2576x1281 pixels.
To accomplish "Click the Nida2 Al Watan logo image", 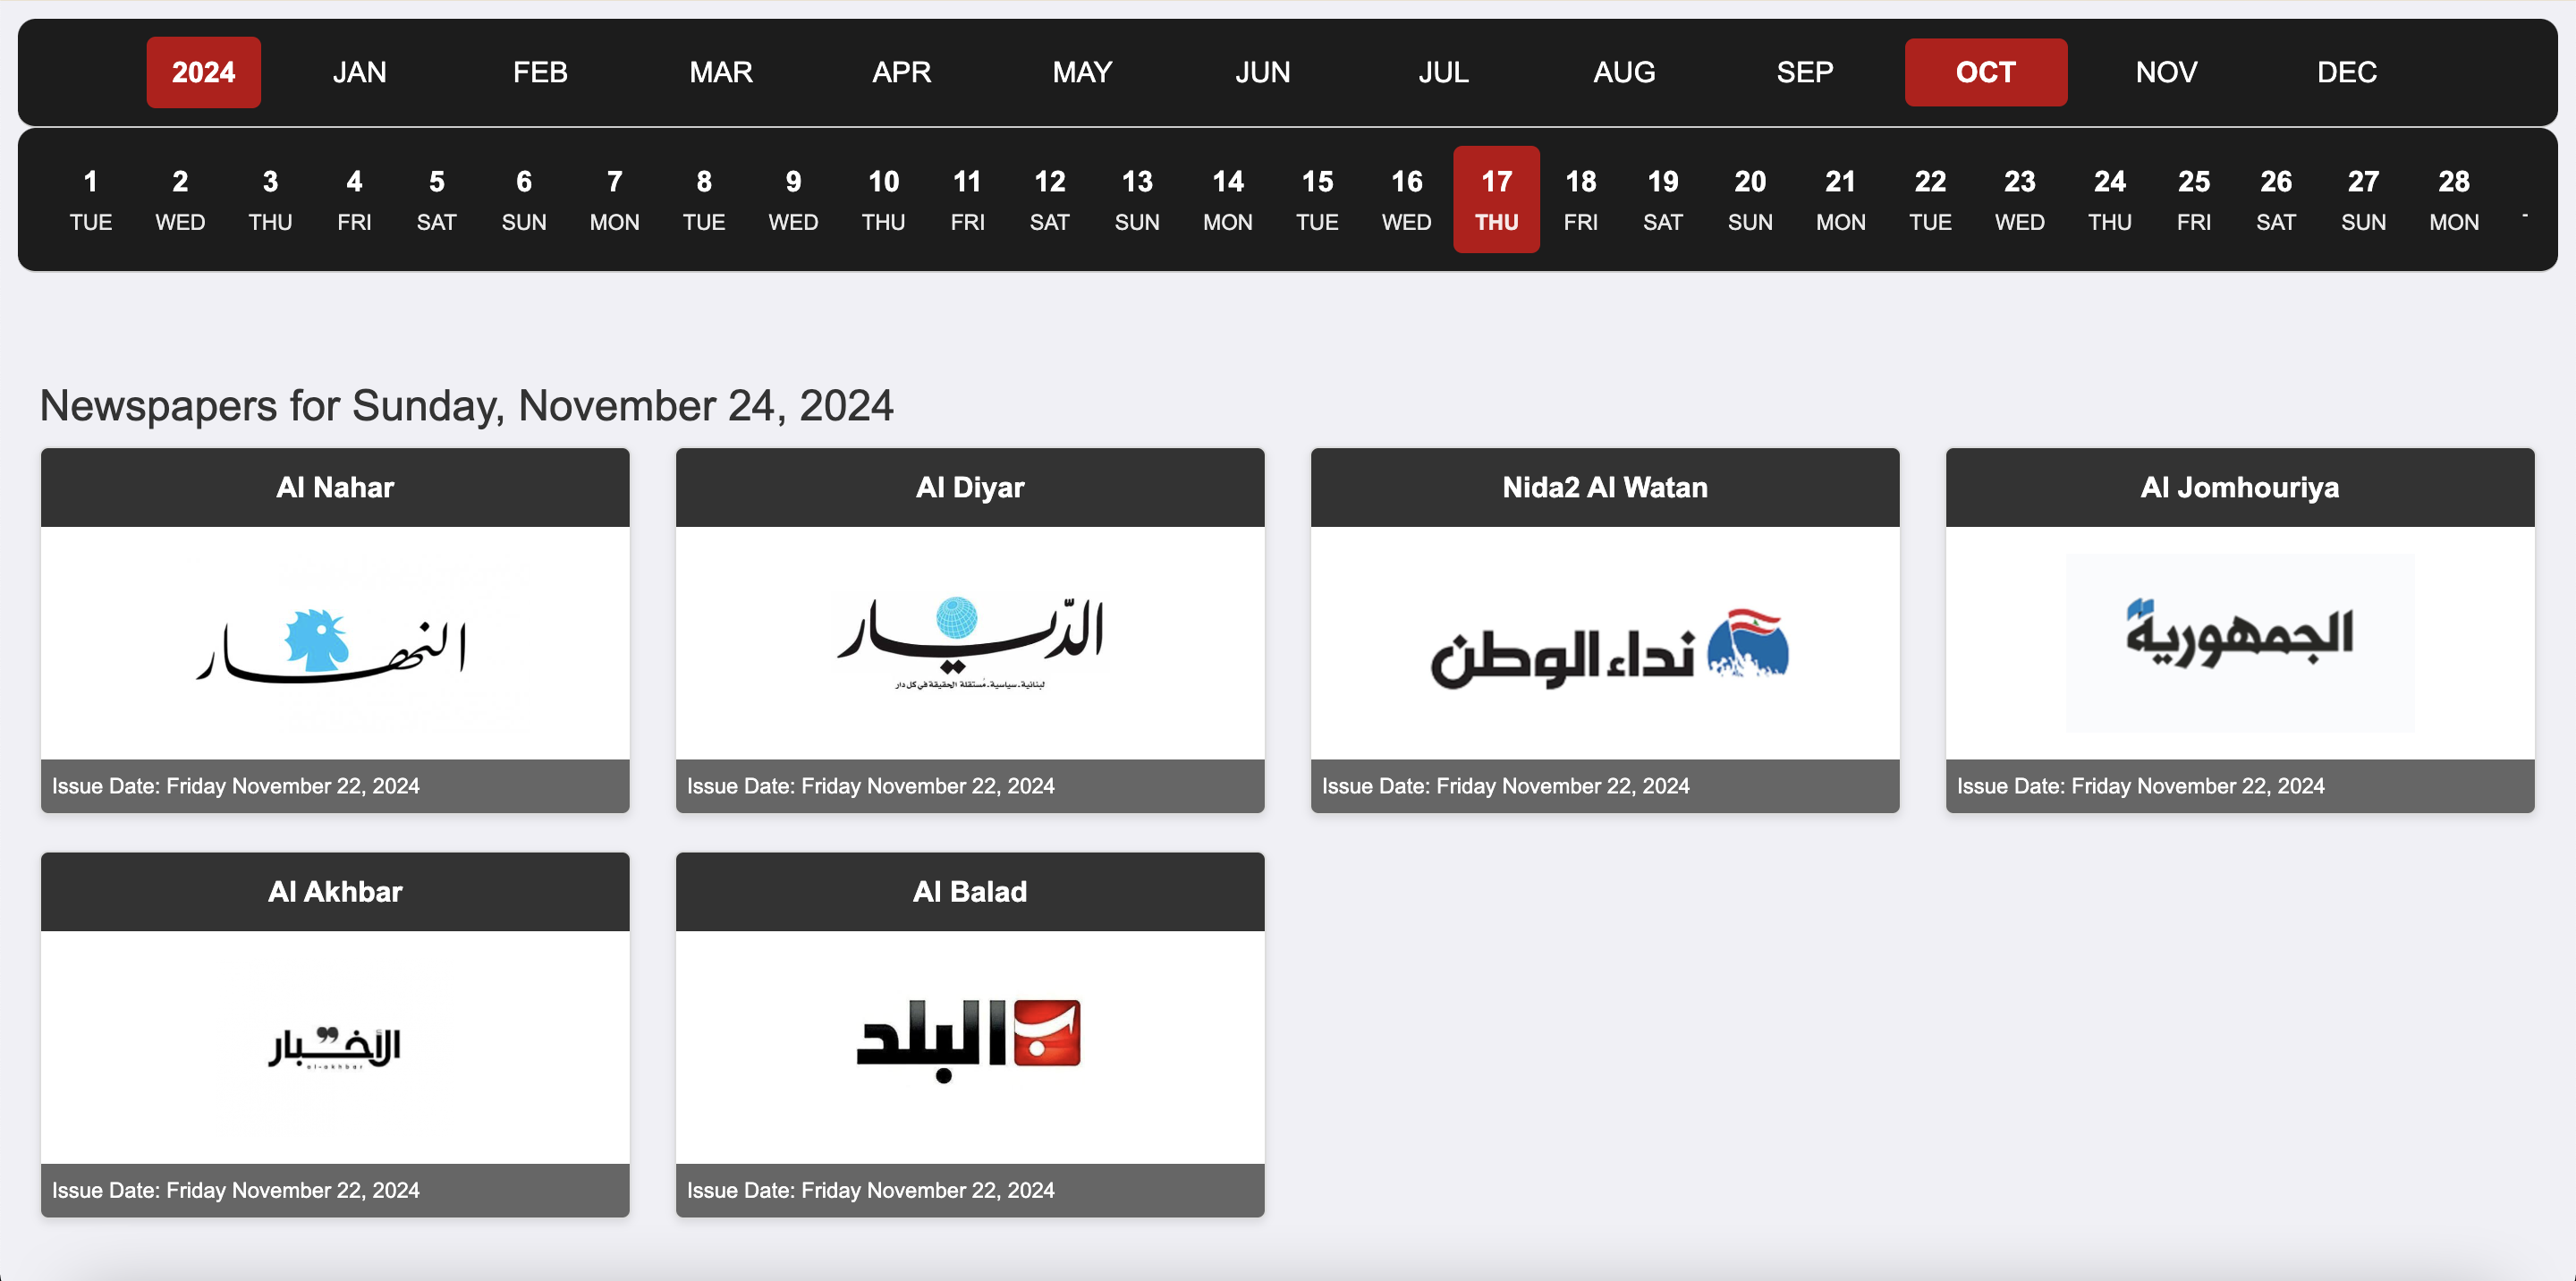I will tap(1604, 643).
